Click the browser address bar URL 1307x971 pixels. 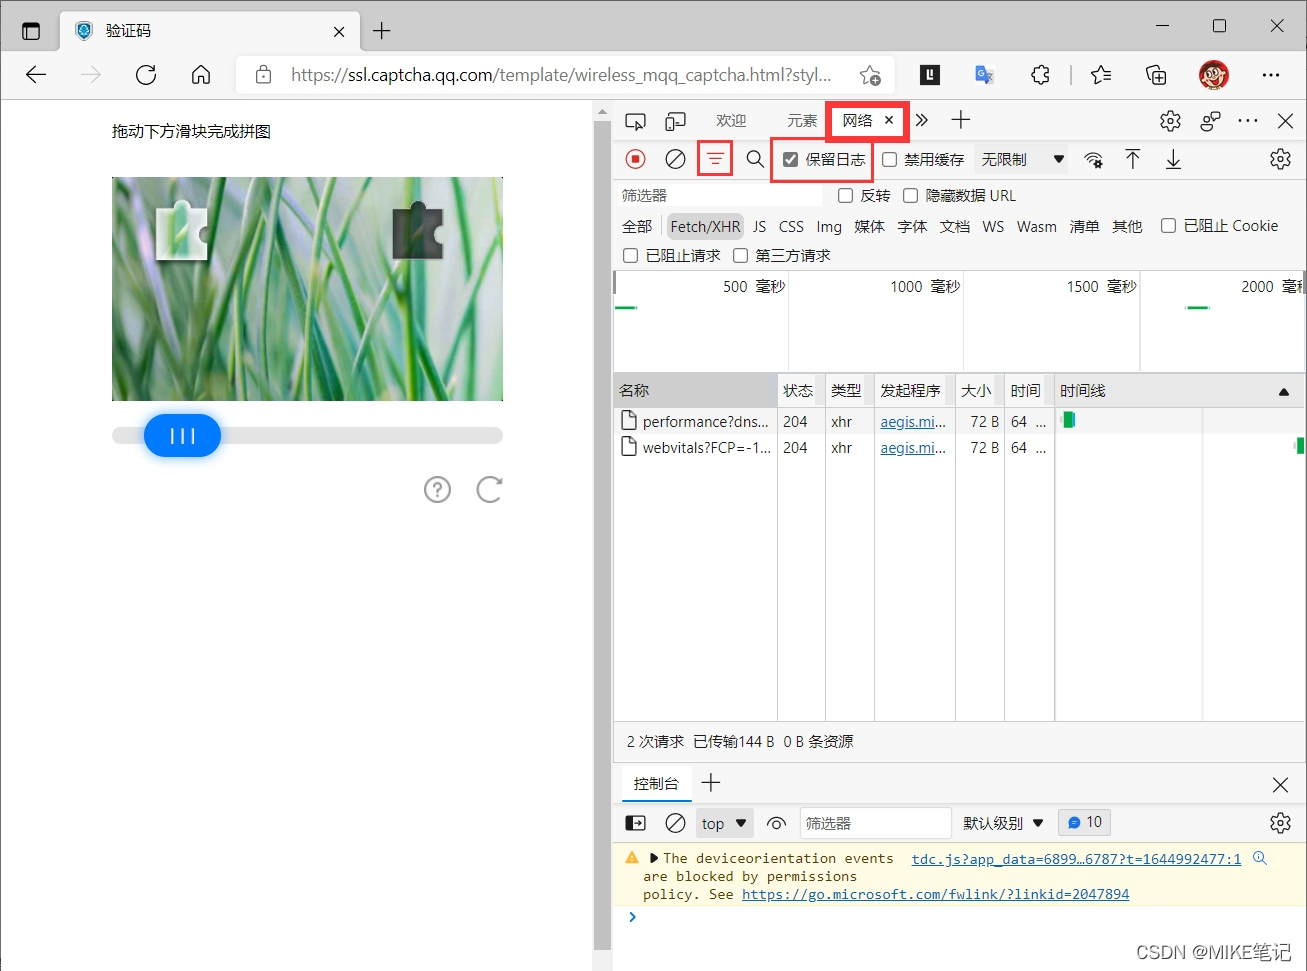[561, 75]
